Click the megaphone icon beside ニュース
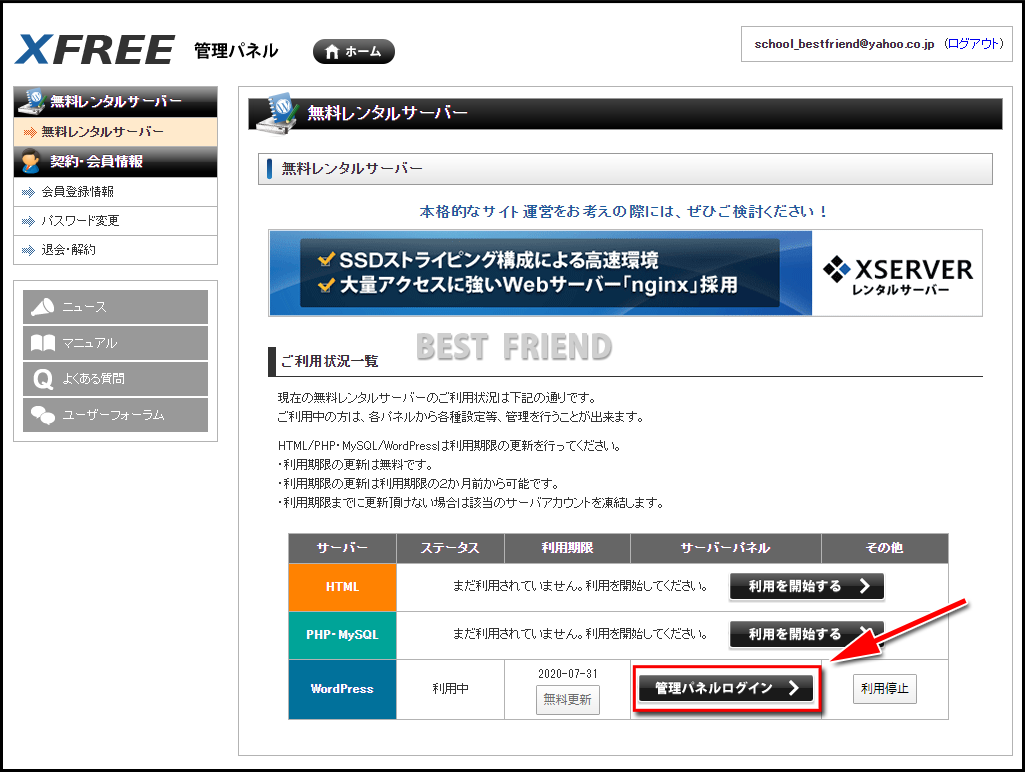The image size is (1025, 772). tap(43, 307)
